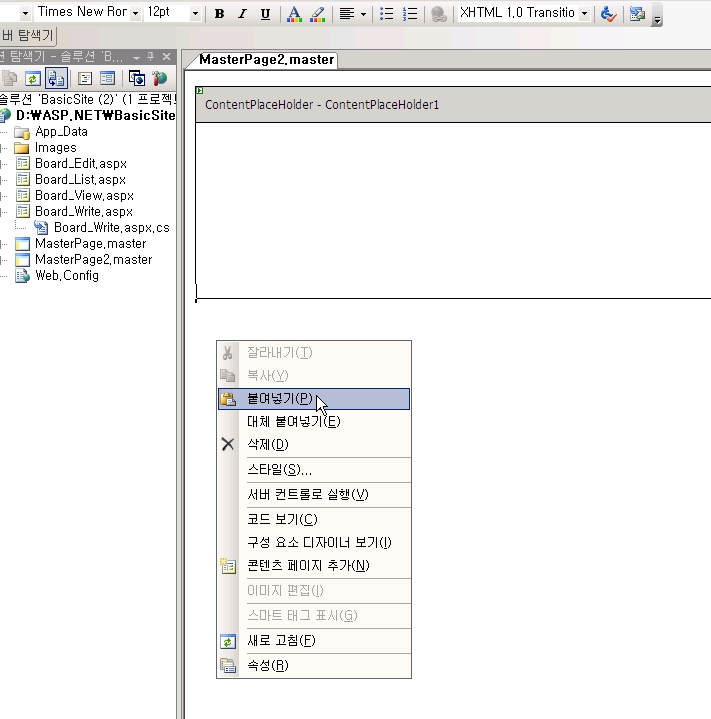Open the foreground text color picker
Screen dimensions: 711x719
(294, 14)
